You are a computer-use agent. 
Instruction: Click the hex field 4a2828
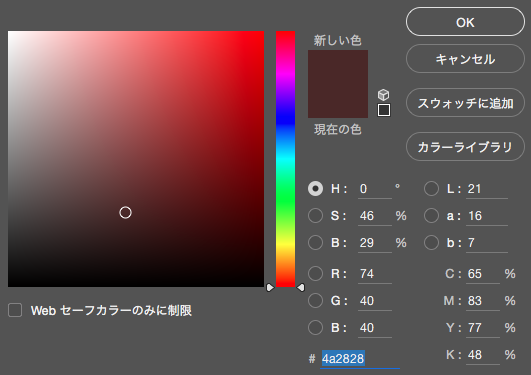coord(360,359)
